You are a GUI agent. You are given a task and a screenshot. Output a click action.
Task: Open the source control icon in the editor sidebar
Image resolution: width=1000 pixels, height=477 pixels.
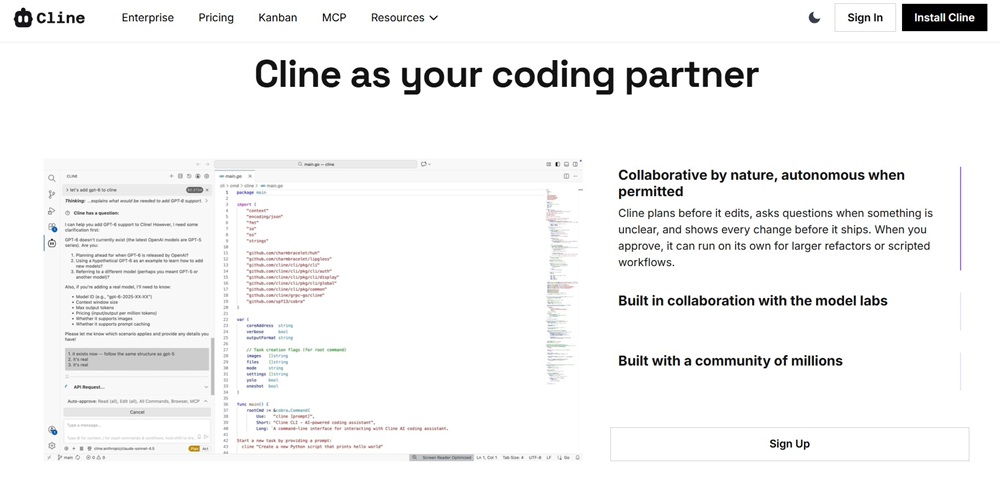pyautogui.click(x=52, y=195)
